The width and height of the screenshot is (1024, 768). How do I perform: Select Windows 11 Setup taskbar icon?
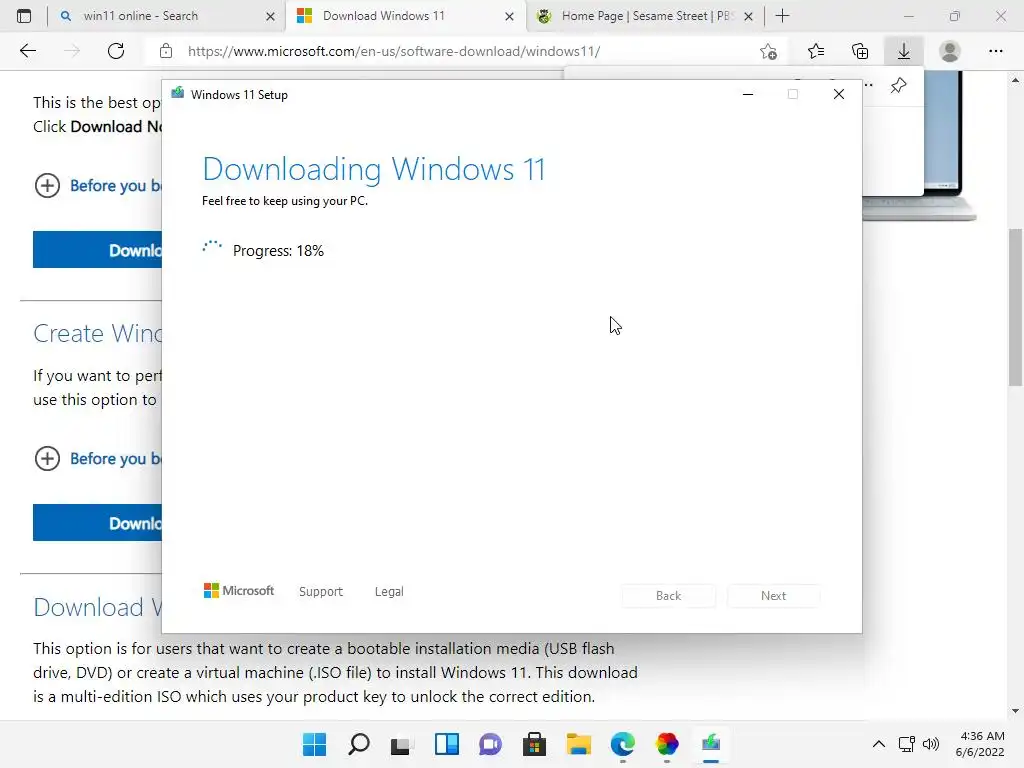tap(711, 744)
